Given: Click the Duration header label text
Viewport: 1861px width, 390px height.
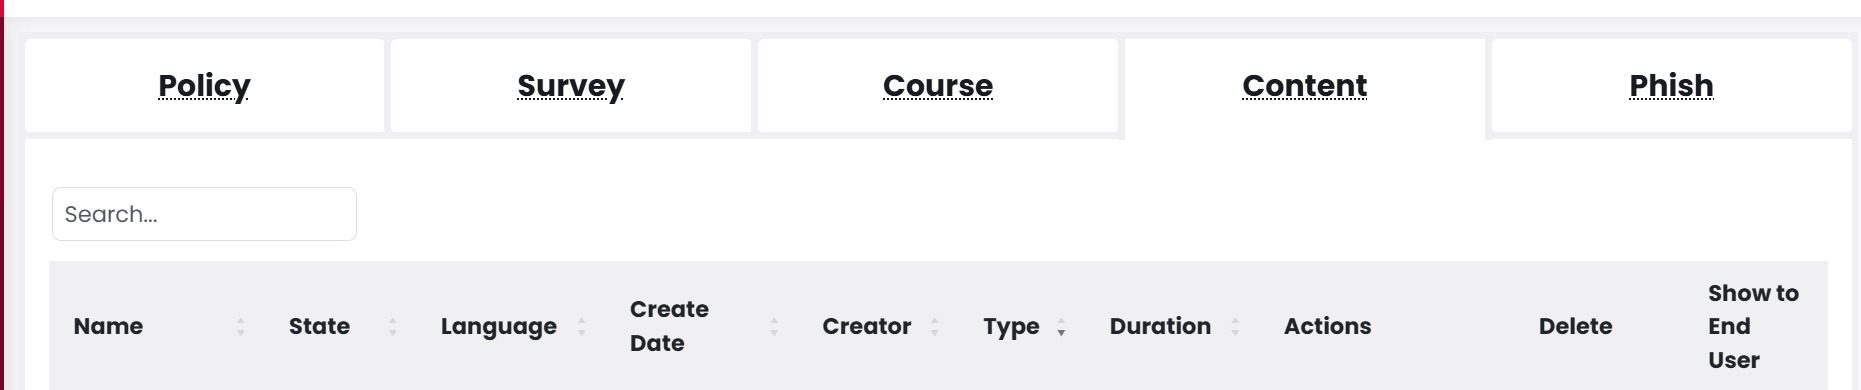Looking at the screenshot, I should coord(1160,326).
